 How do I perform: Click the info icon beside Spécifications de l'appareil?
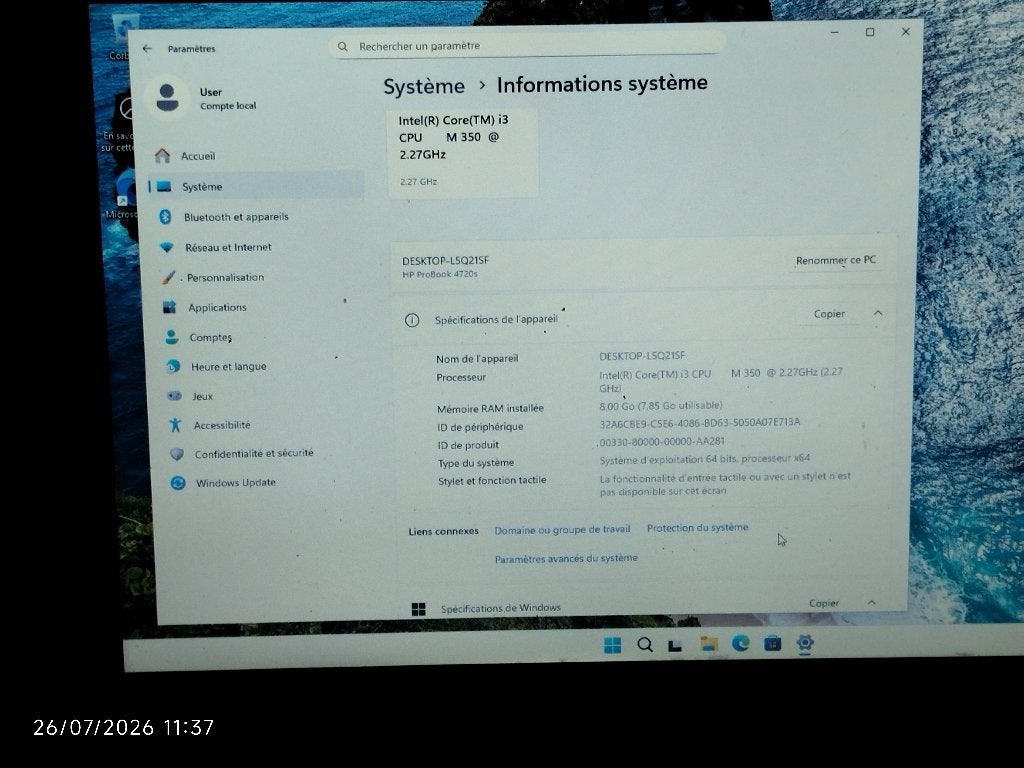[x=412, y=320]
